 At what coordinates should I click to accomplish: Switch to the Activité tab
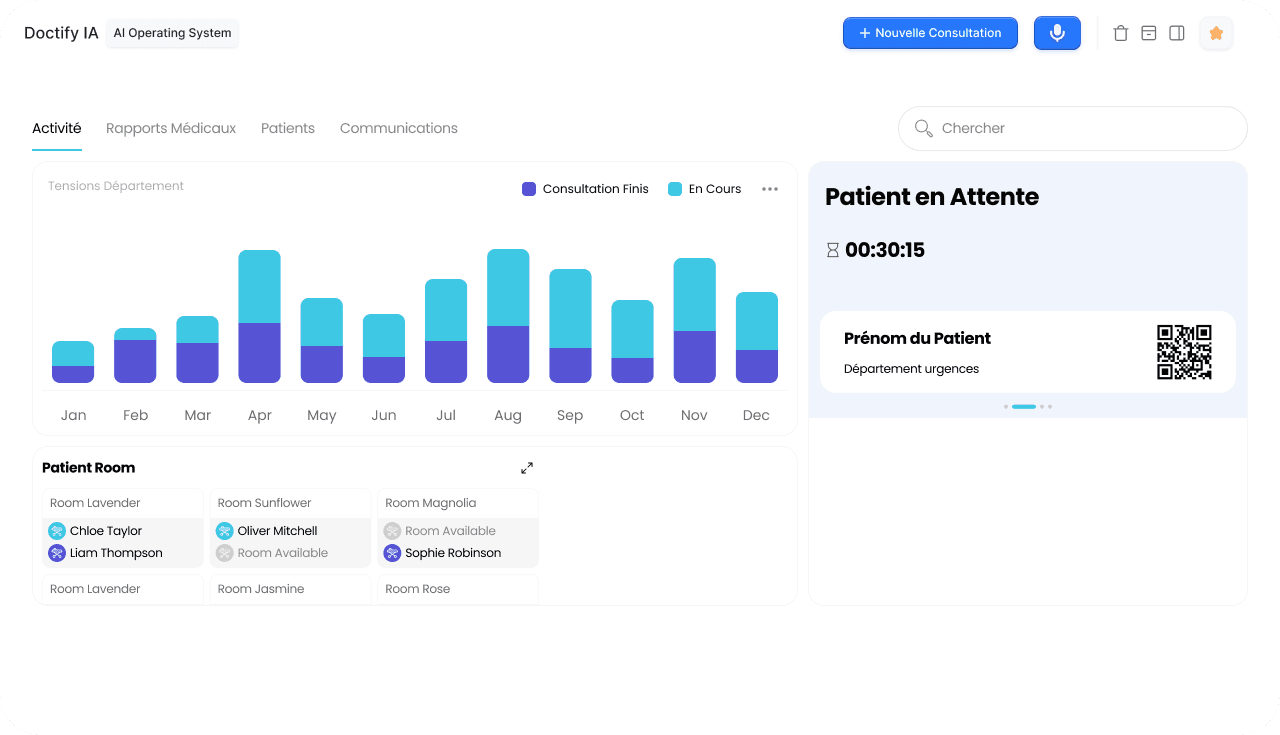tap(57, 128)
